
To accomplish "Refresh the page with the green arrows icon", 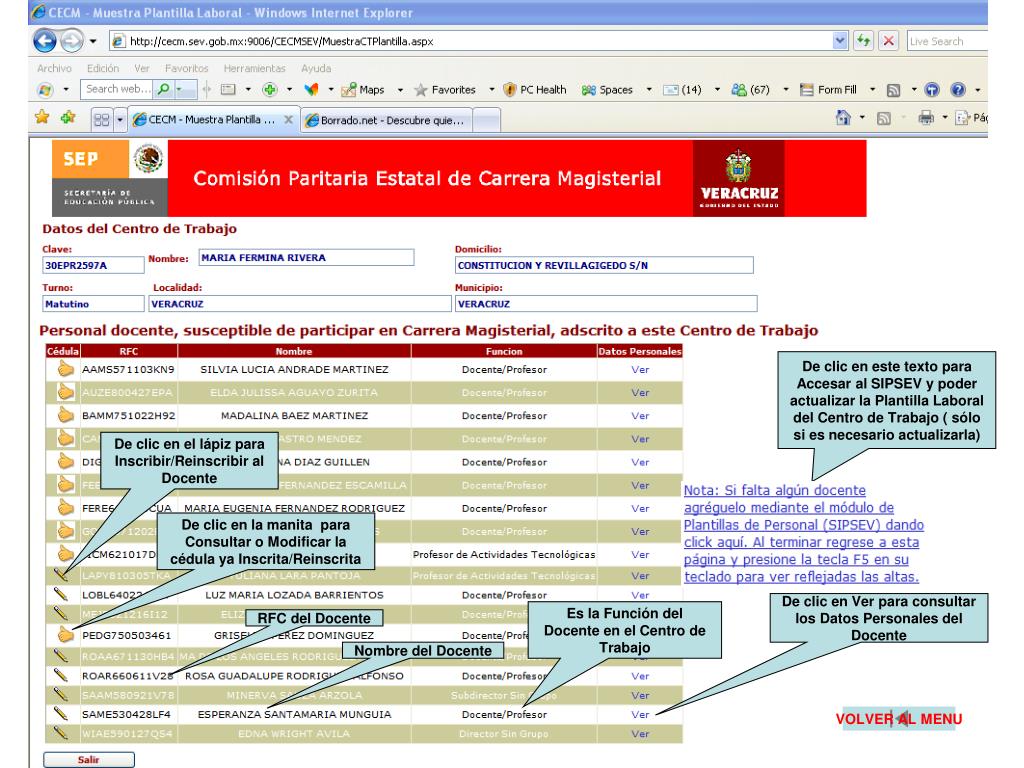I will [x=863, y=40].
